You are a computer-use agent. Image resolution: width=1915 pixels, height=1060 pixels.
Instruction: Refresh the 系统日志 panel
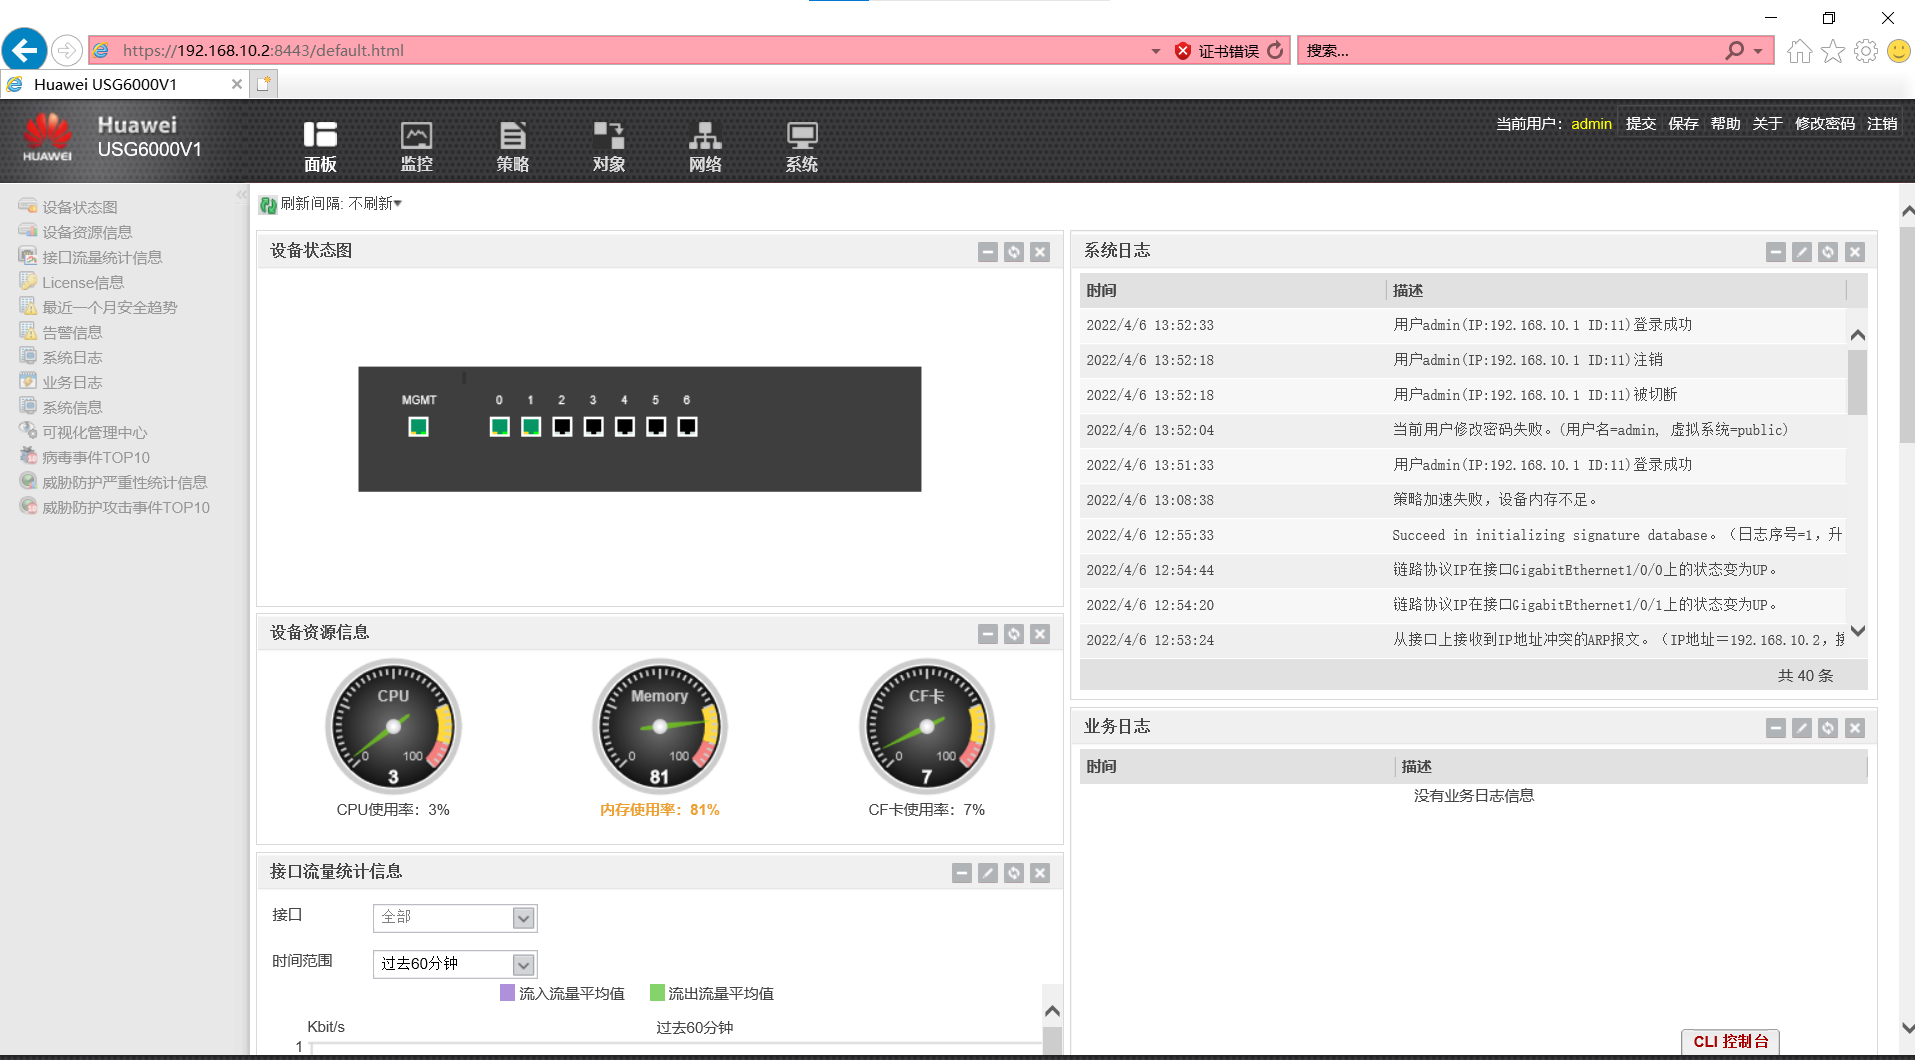[1829, 252]
